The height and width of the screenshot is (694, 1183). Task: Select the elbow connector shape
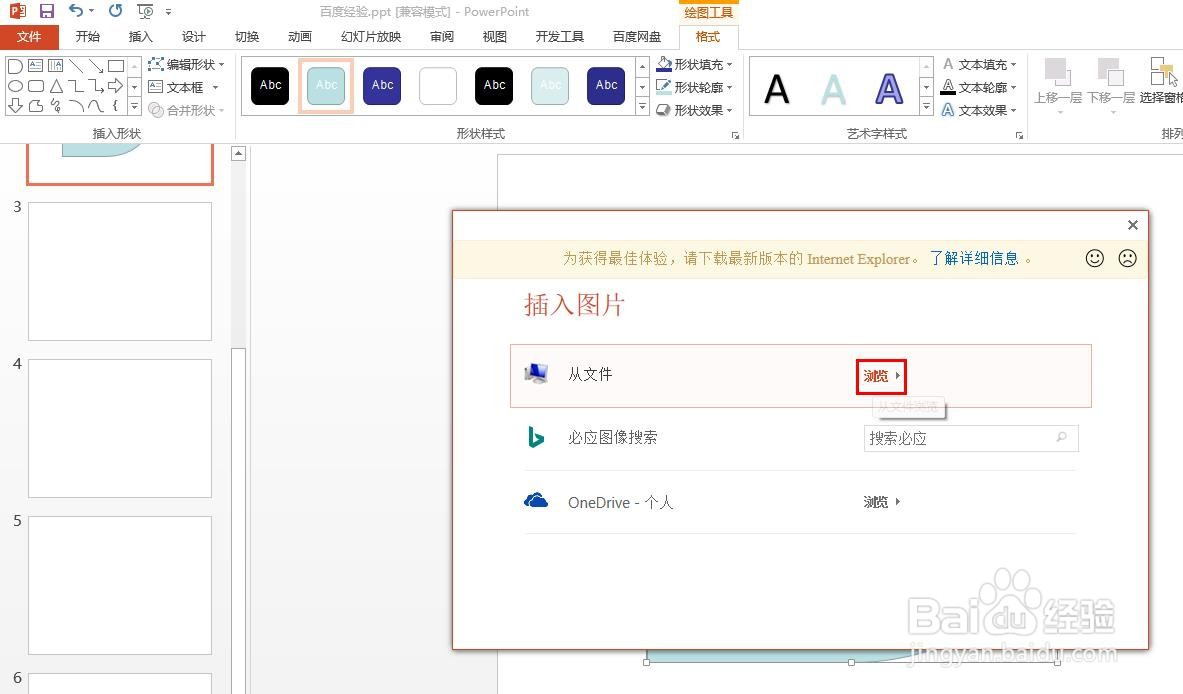(75, 86)
